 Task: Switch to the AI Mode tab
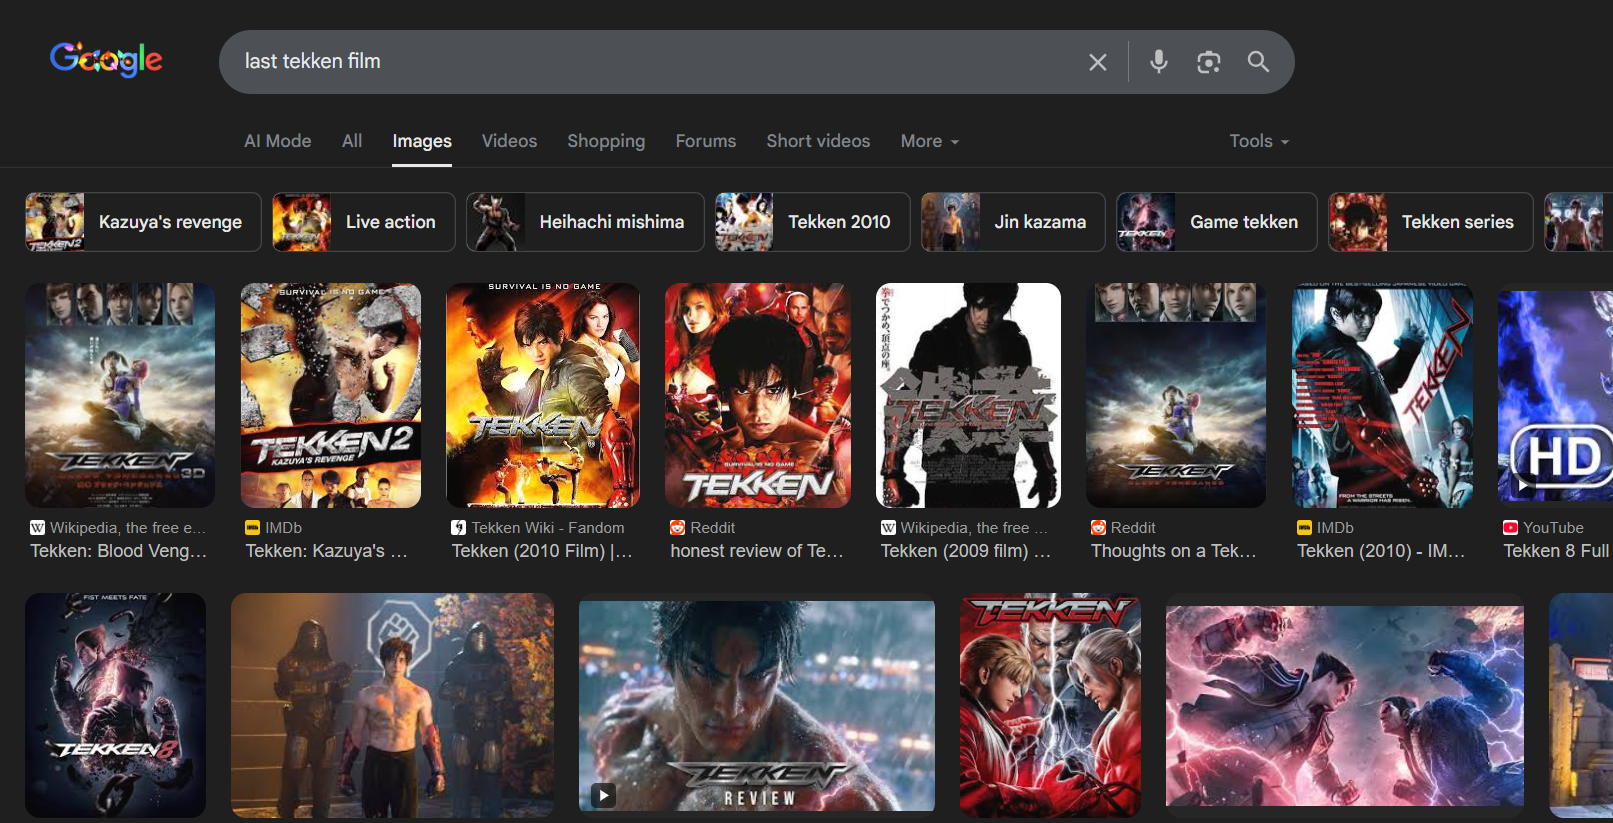pos(278,141)
